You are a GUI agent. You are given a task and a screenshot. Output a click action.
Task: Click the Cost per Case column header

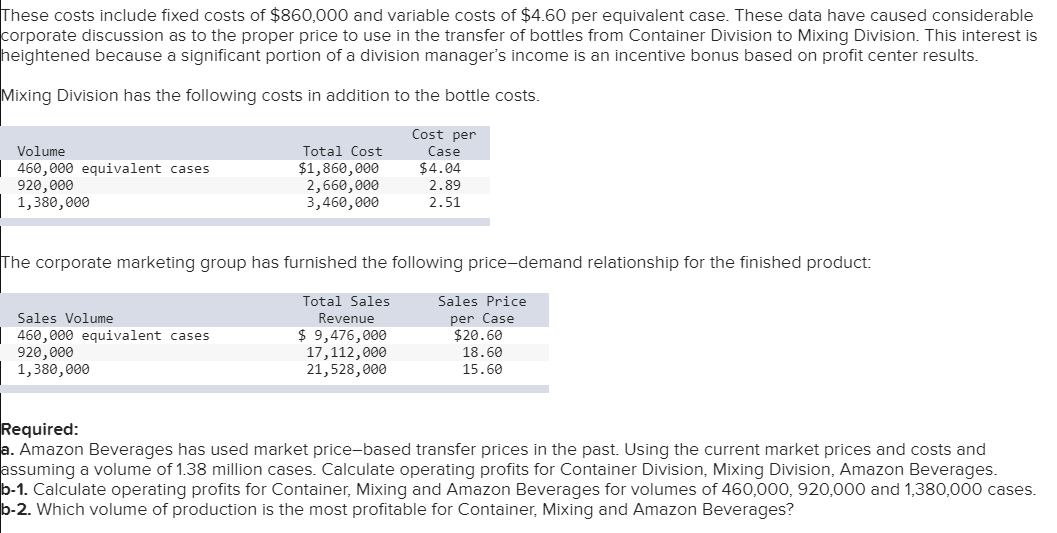pyautogui.click(x=443, y=143)
